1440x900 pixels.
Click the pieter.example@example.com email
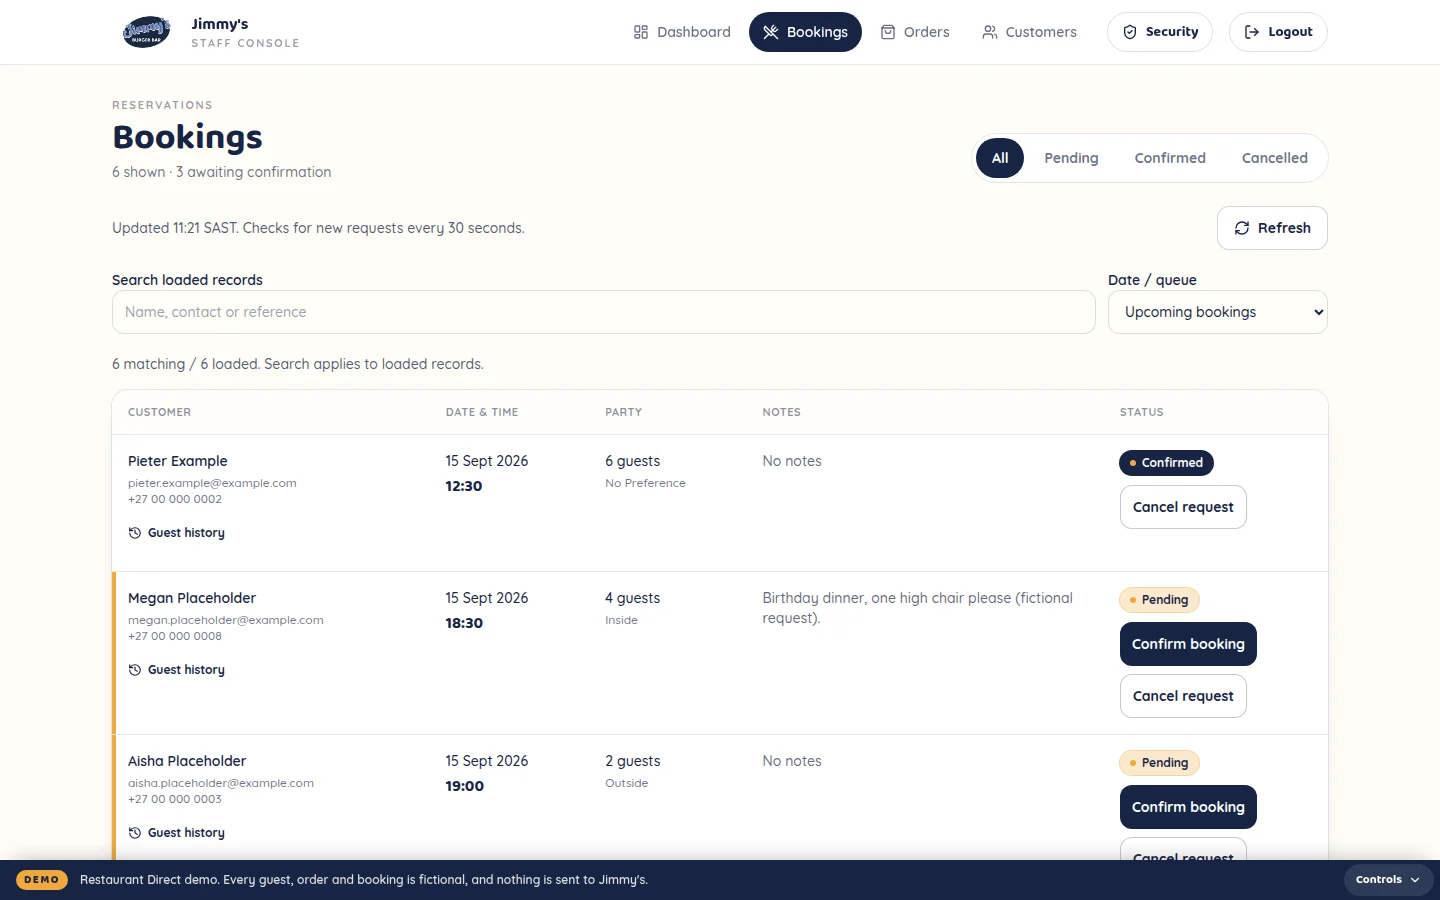click(212, 483)
